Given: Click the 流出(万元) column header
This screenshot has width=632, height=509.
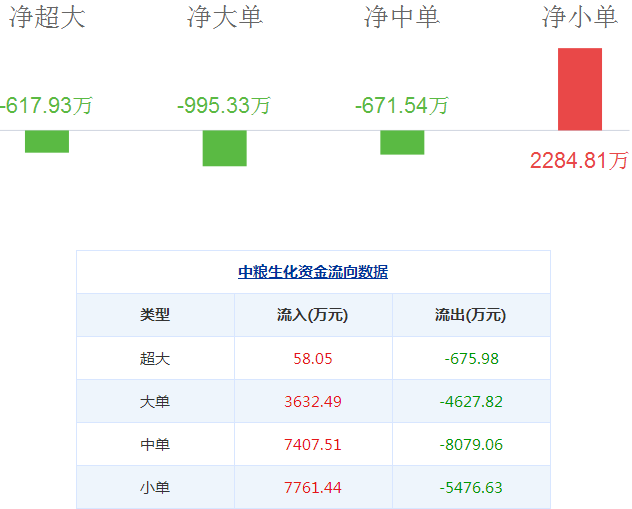Looking at the screenshot, I should point(470,315).
